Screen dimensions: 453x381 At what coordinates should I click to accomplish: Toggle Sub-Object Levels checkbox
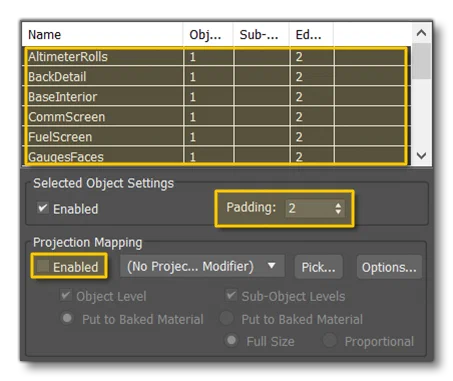(x=231, y=296)
